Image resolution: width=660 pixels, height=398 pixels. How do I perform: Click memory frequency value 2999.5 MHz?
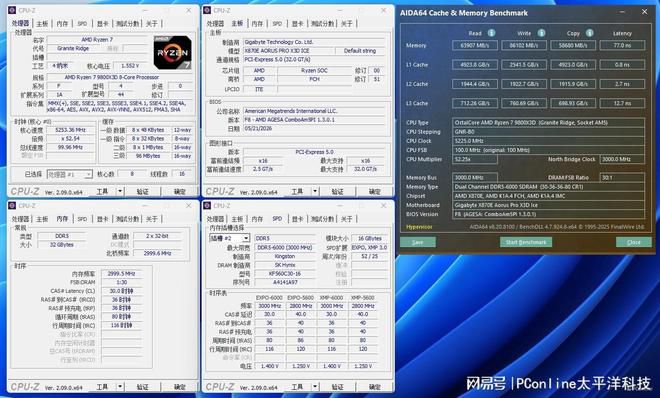point(121,273)
